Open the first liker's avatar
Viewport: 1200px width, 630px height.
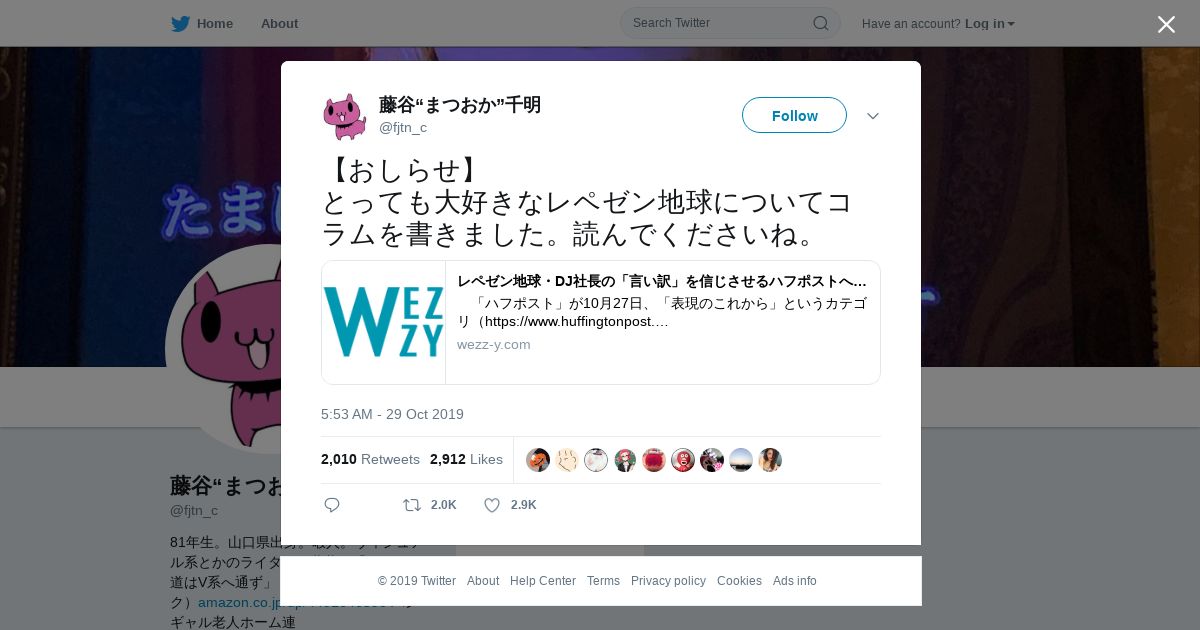click(538, 460)
